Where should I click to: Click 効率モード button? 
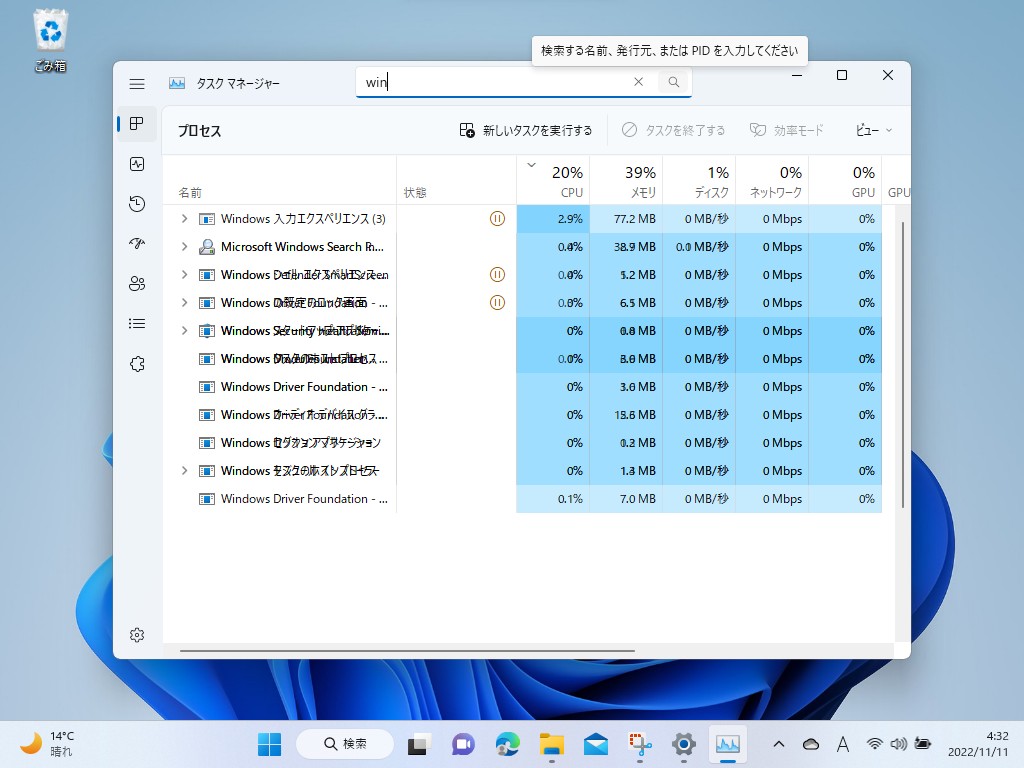coord(787,131)
